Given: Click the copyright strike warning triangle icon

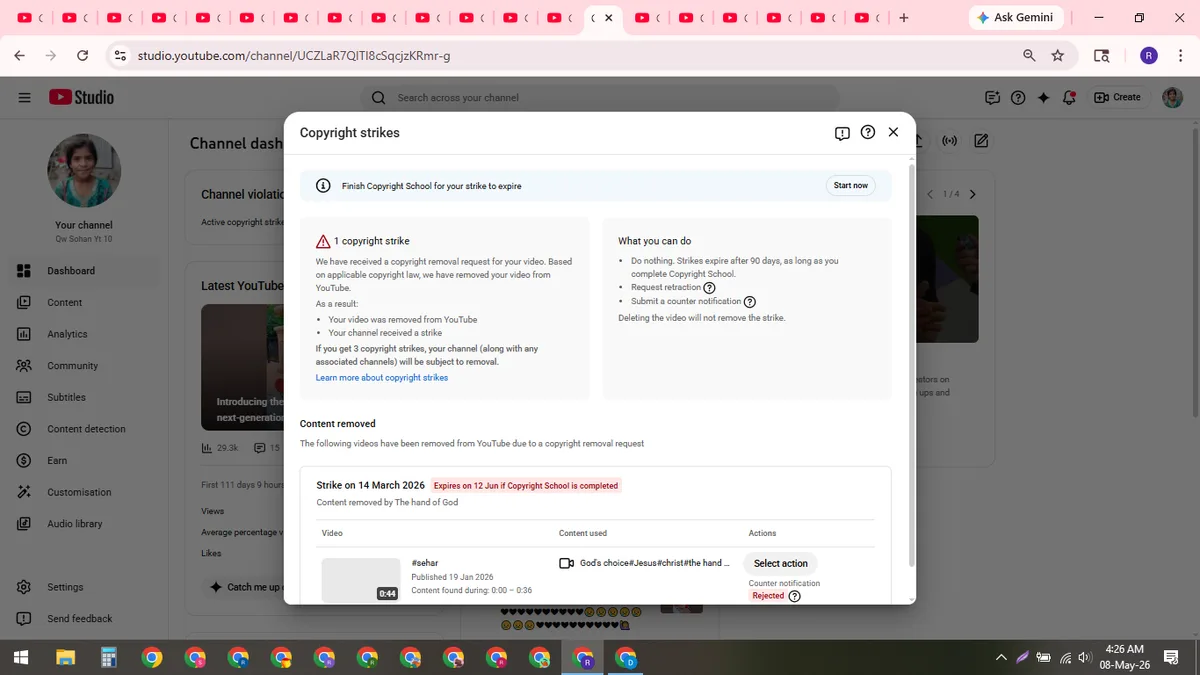Looking at the screenshot, I should click(x=323, y=241).
